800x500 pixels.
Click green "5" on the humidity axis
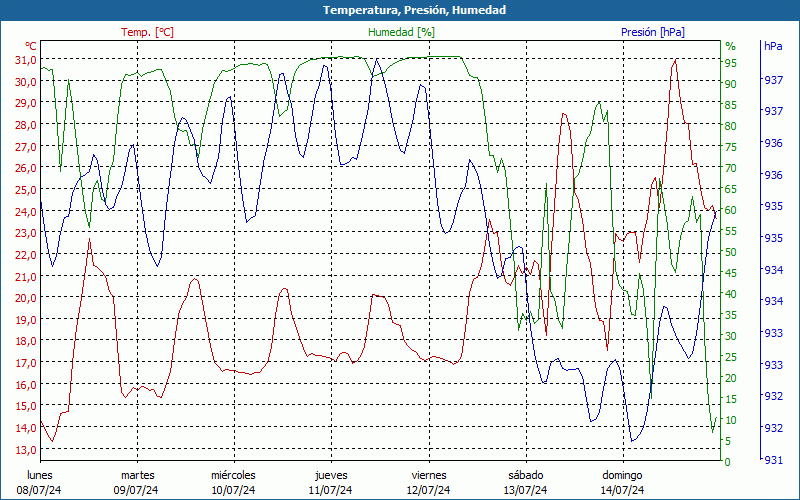(x=728, y=441)
